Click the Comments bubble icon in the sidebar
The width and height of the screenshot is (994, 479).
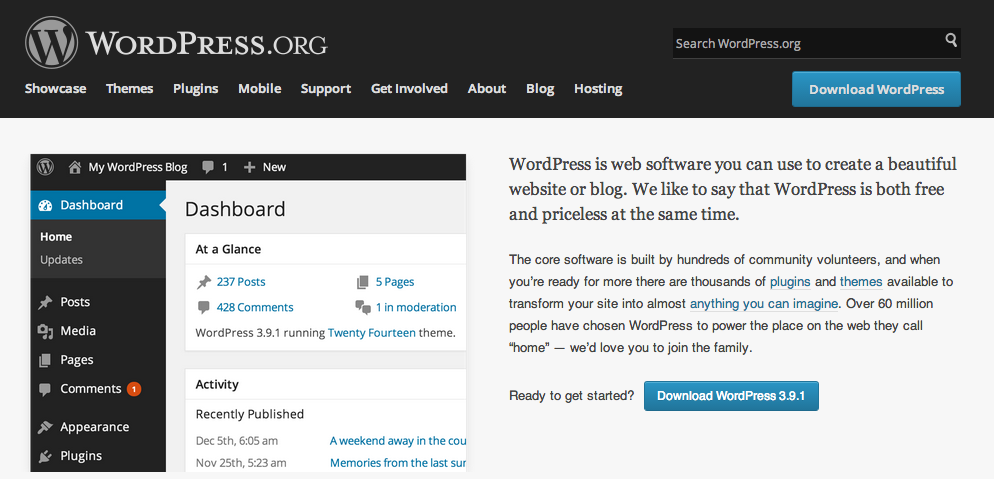point(45,389)
